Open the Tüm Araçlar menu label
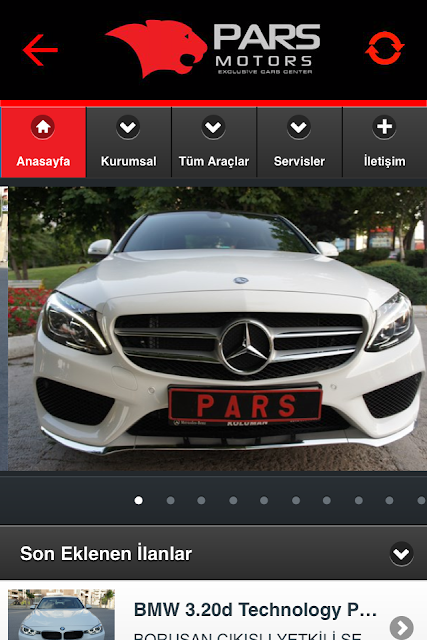 pos(214,161)
